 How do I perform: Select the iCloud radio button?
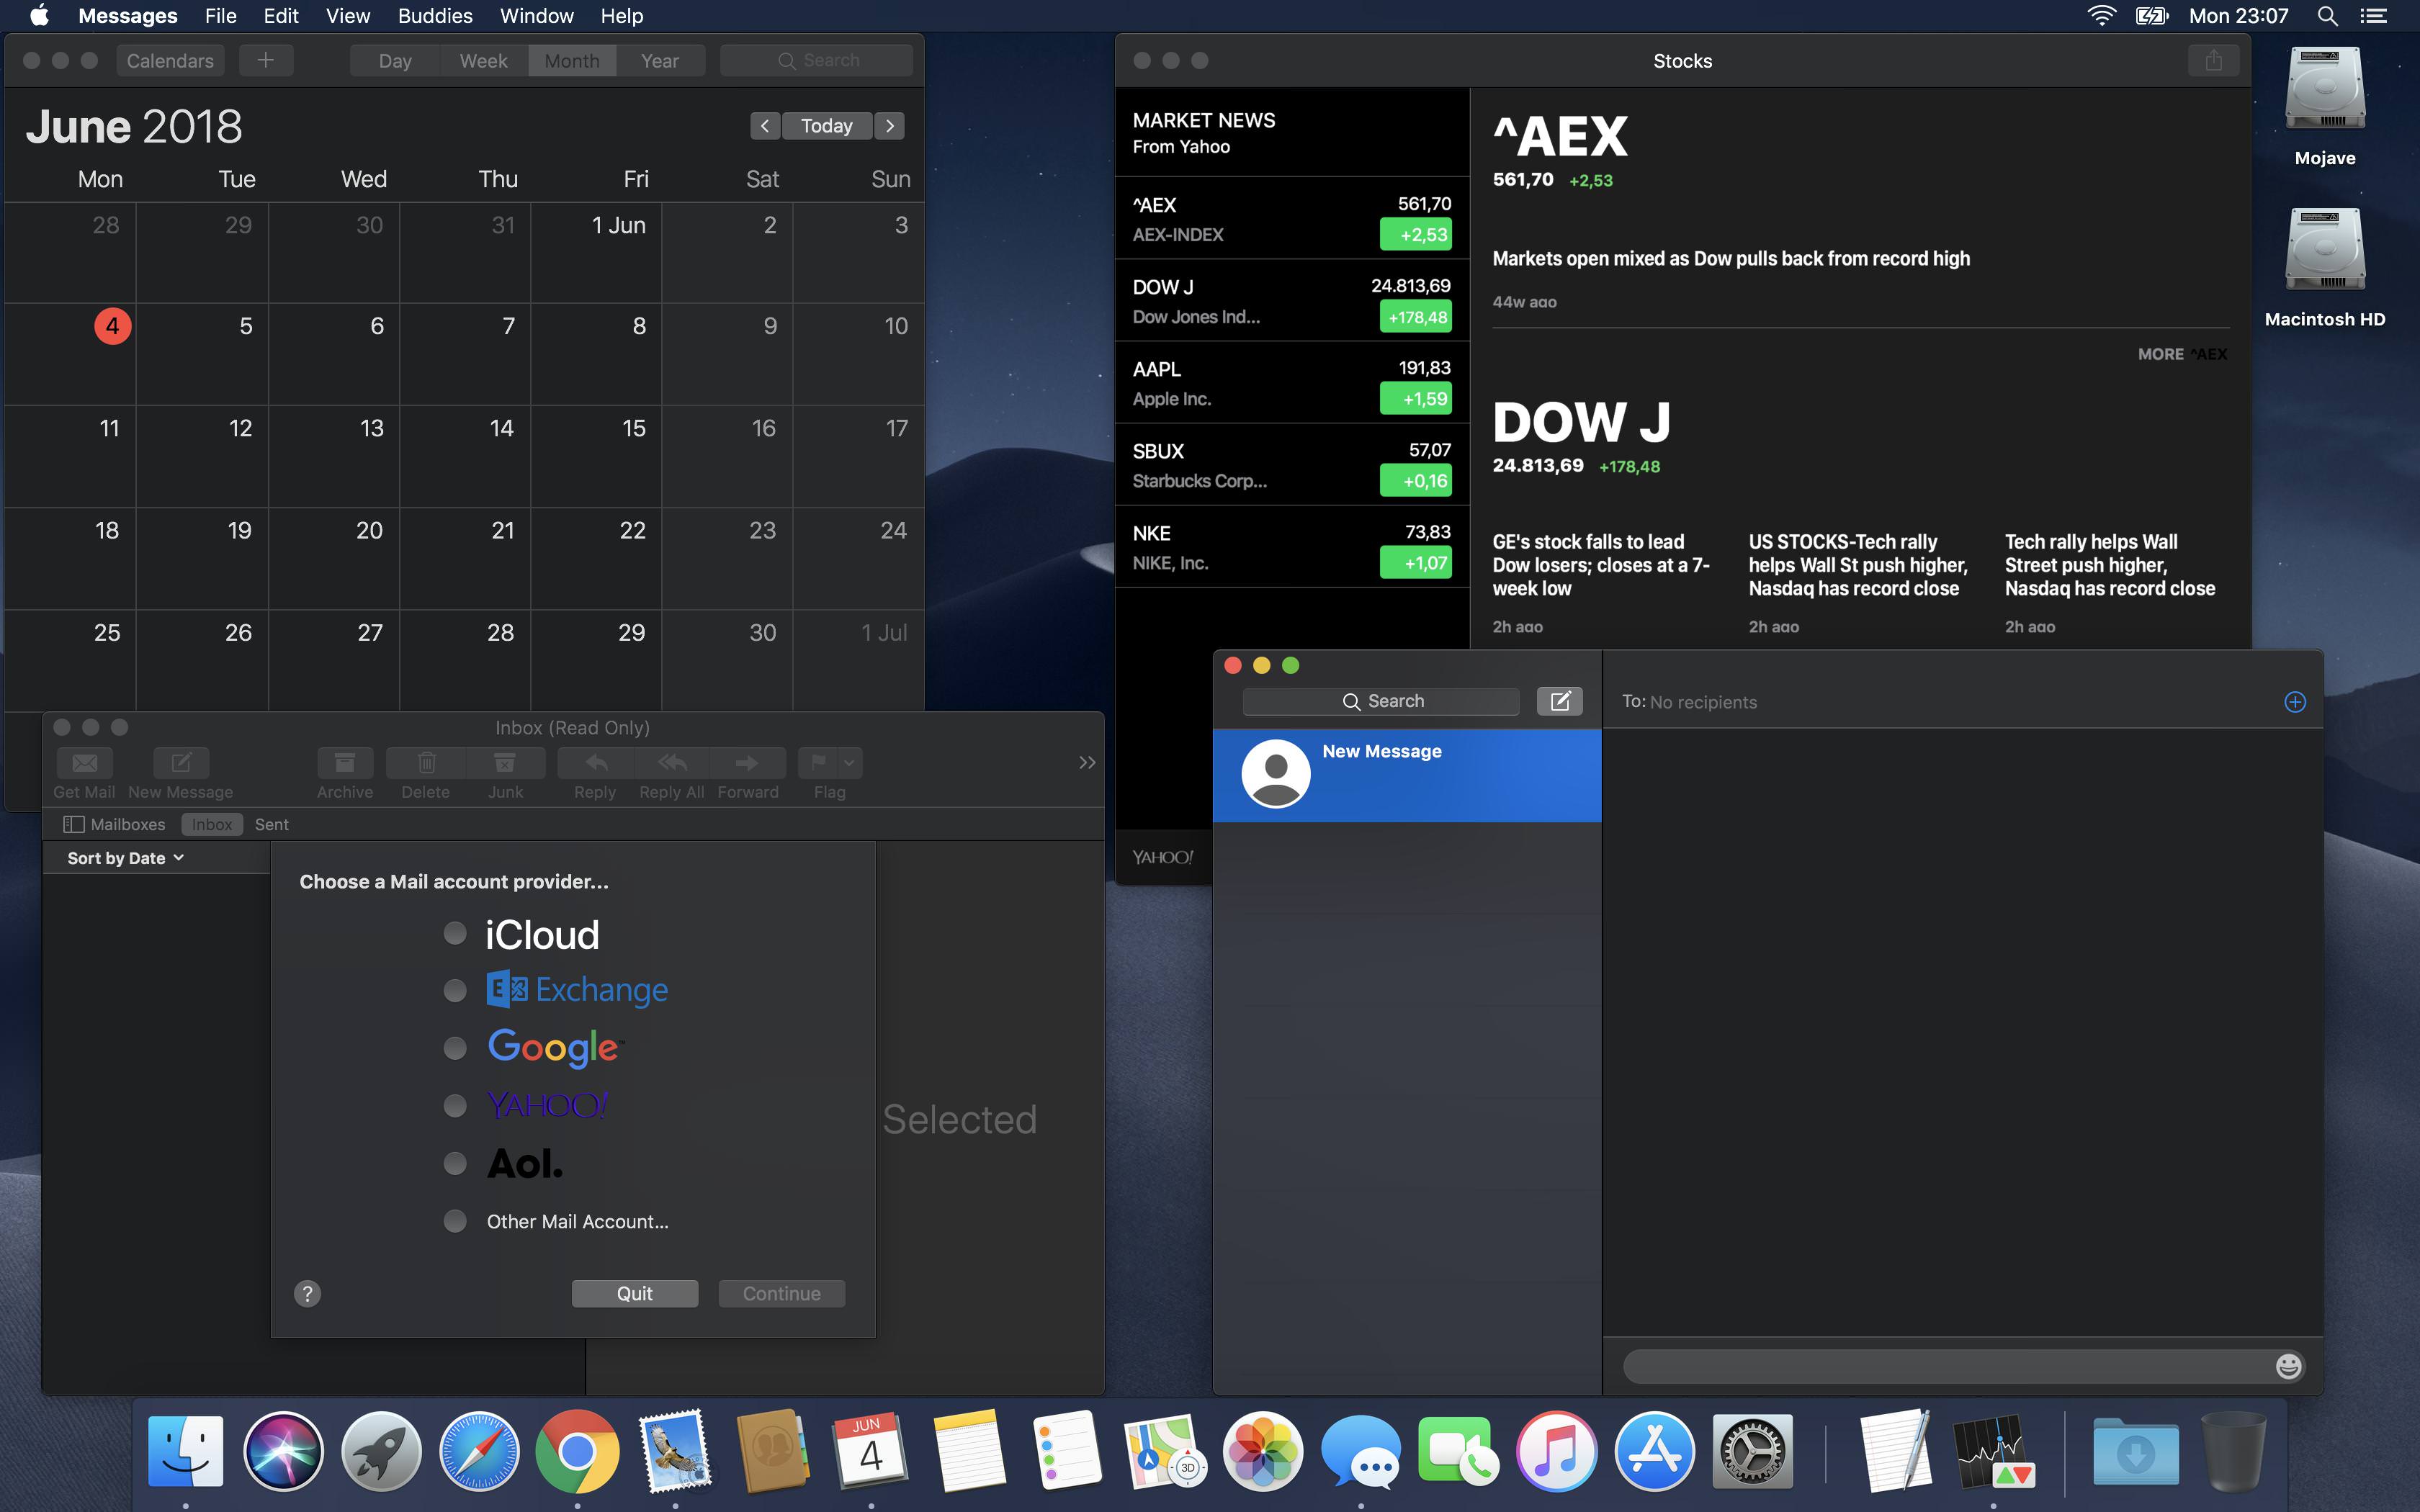tap(455, 934)
